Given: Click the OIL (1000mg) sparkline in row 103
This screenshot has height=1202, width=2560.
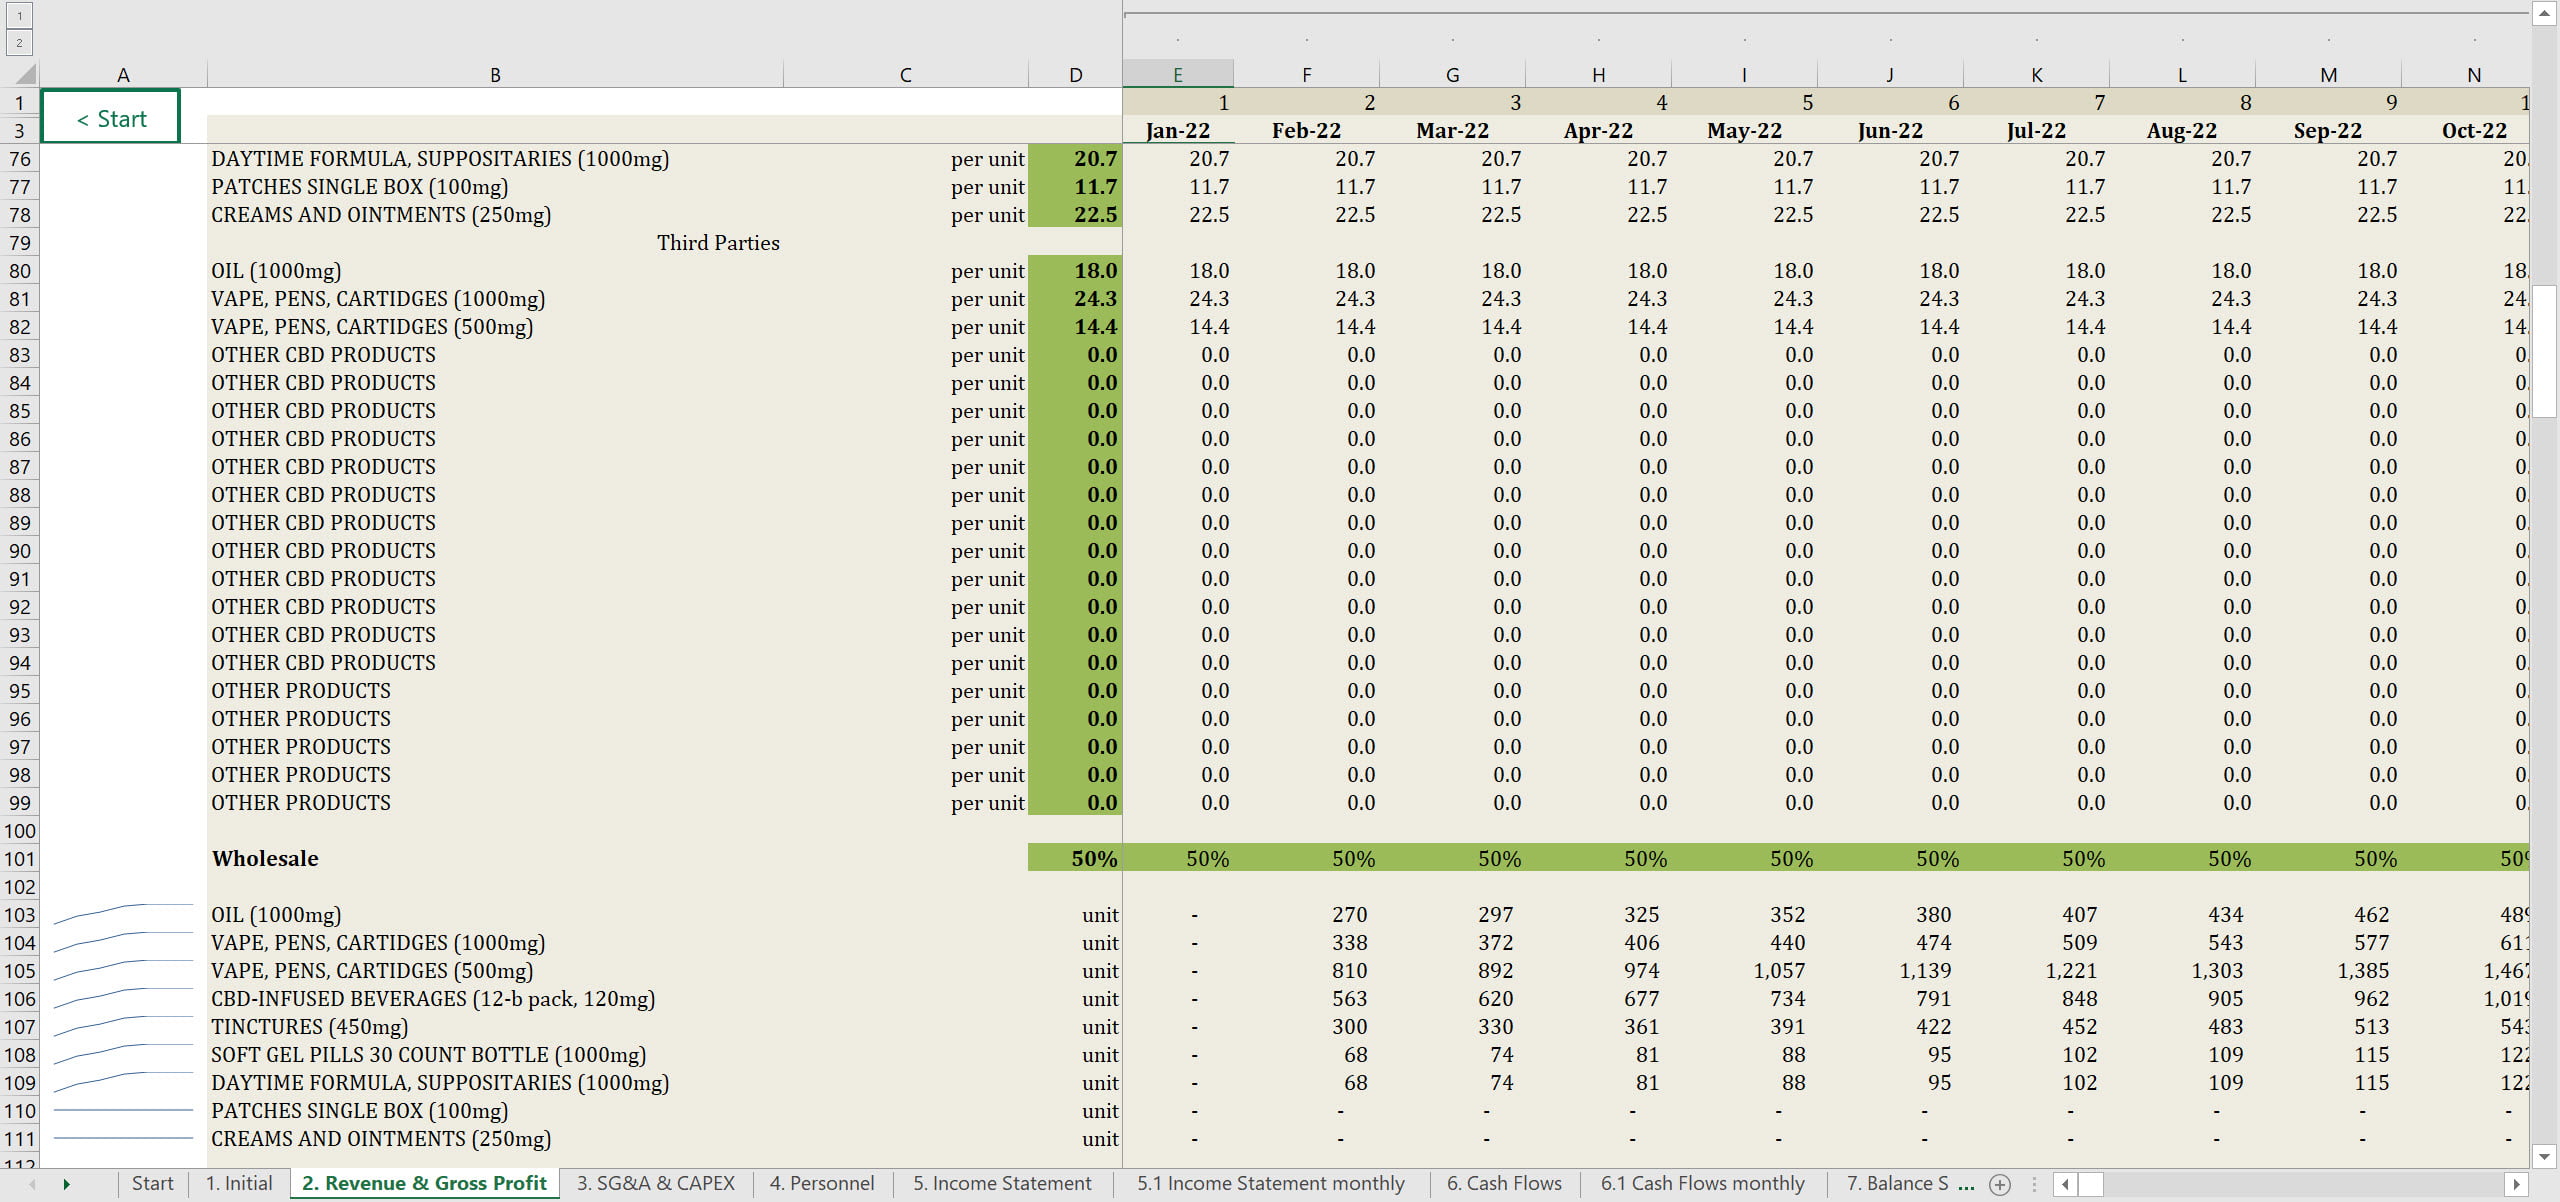Looking at the screenshot, I should pyautogui.click(x=123, y=914).
